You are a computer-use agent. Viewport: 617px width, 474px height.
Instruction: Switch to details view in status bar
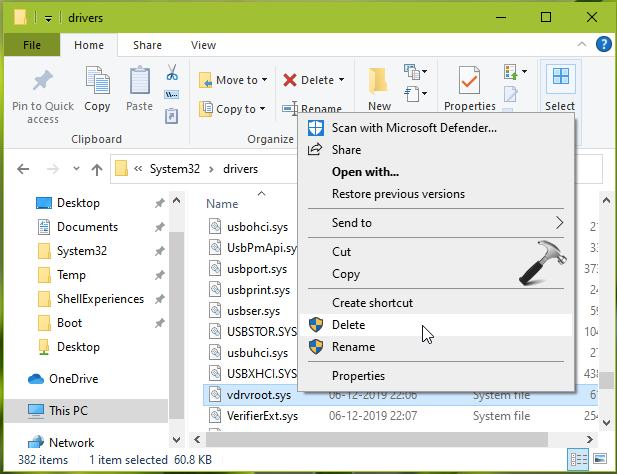tap(578, 459)
